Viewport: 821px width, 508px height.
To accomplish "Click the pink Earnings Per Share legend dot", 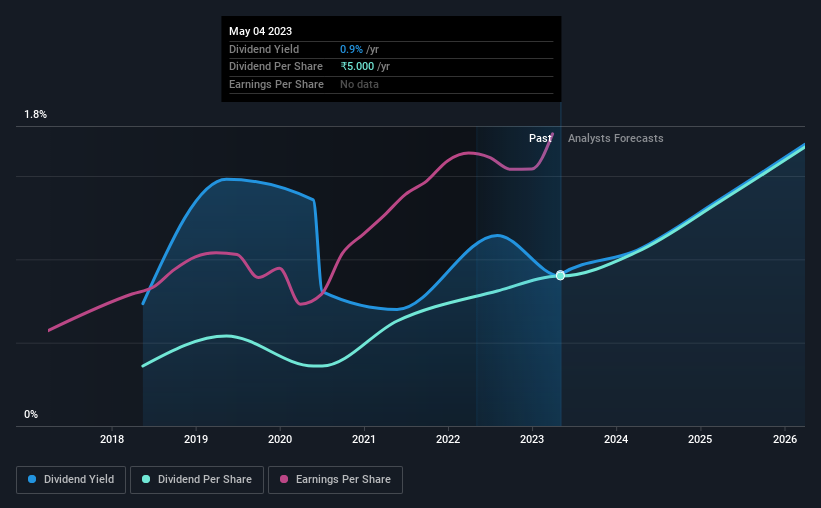I will (x=284, y=479).
